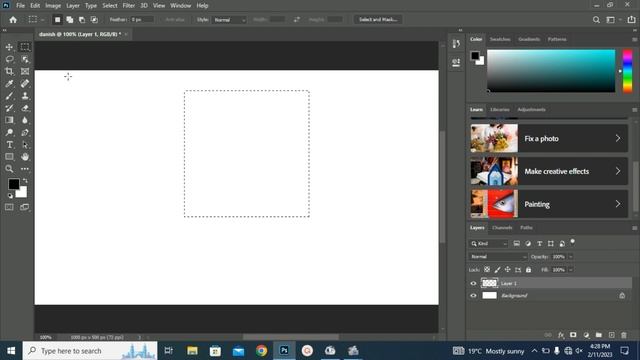Switch to the Swatches tab
Screen dimensions: 640x360
(500, 39)
